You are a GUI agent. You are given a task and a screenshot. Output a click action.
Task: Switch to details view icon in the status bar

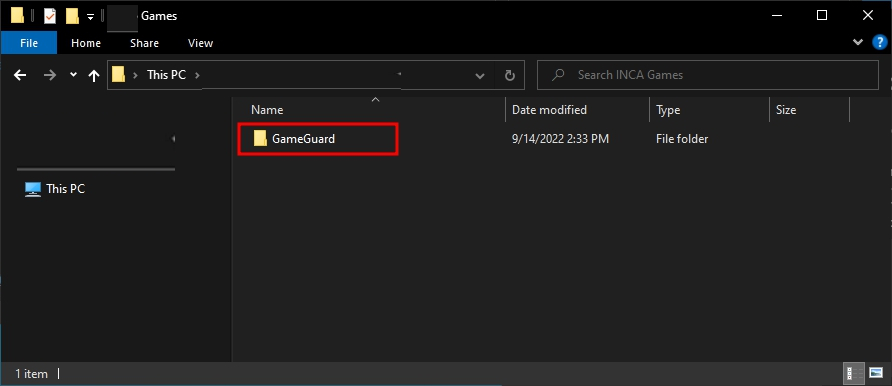853,373
